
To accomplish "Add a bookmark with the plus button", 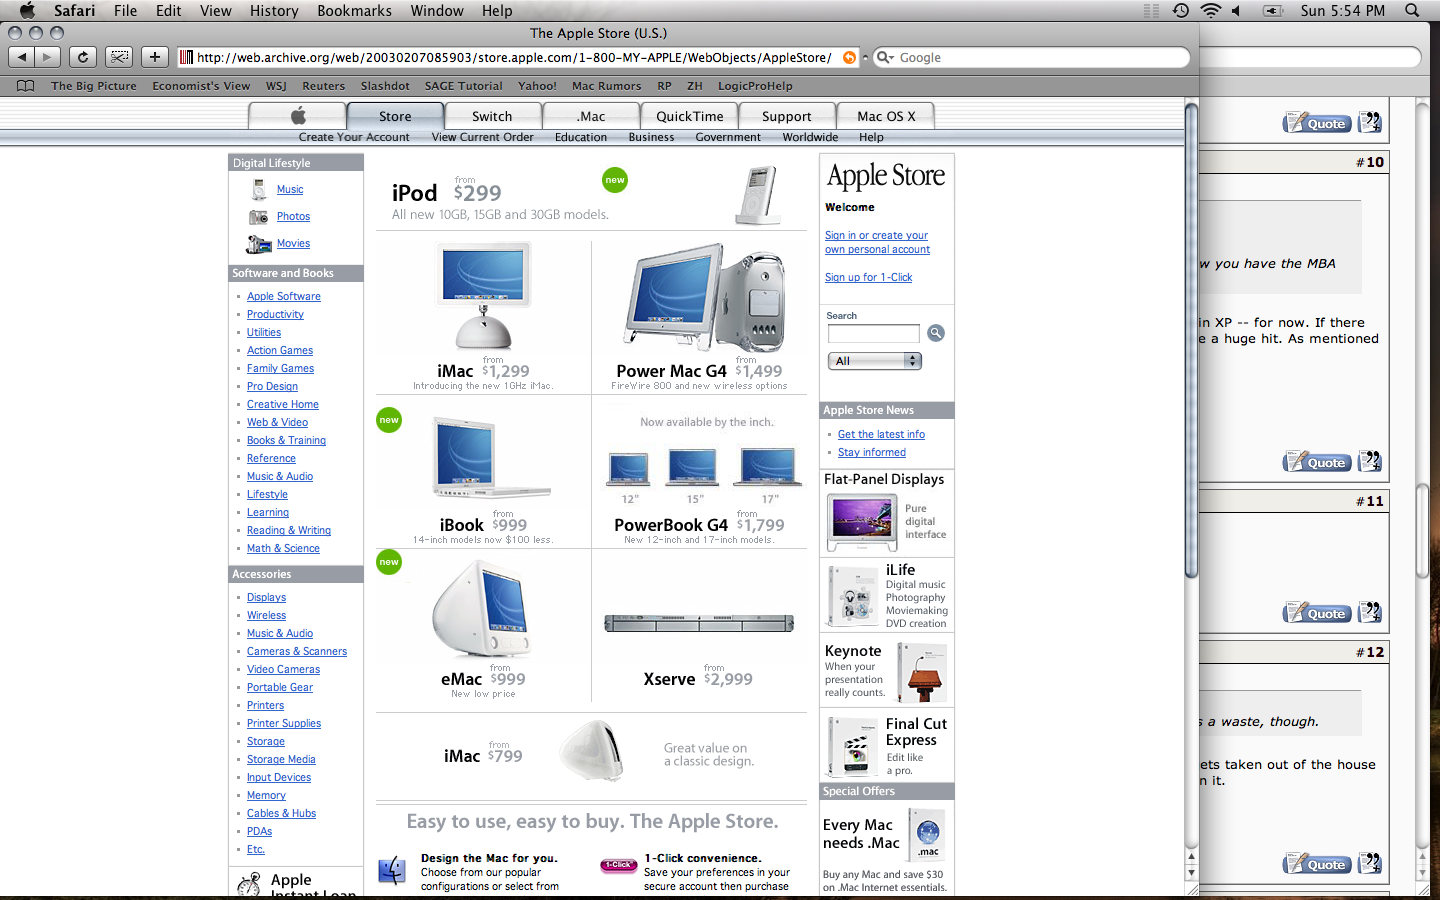I will [x=154, y=57].
